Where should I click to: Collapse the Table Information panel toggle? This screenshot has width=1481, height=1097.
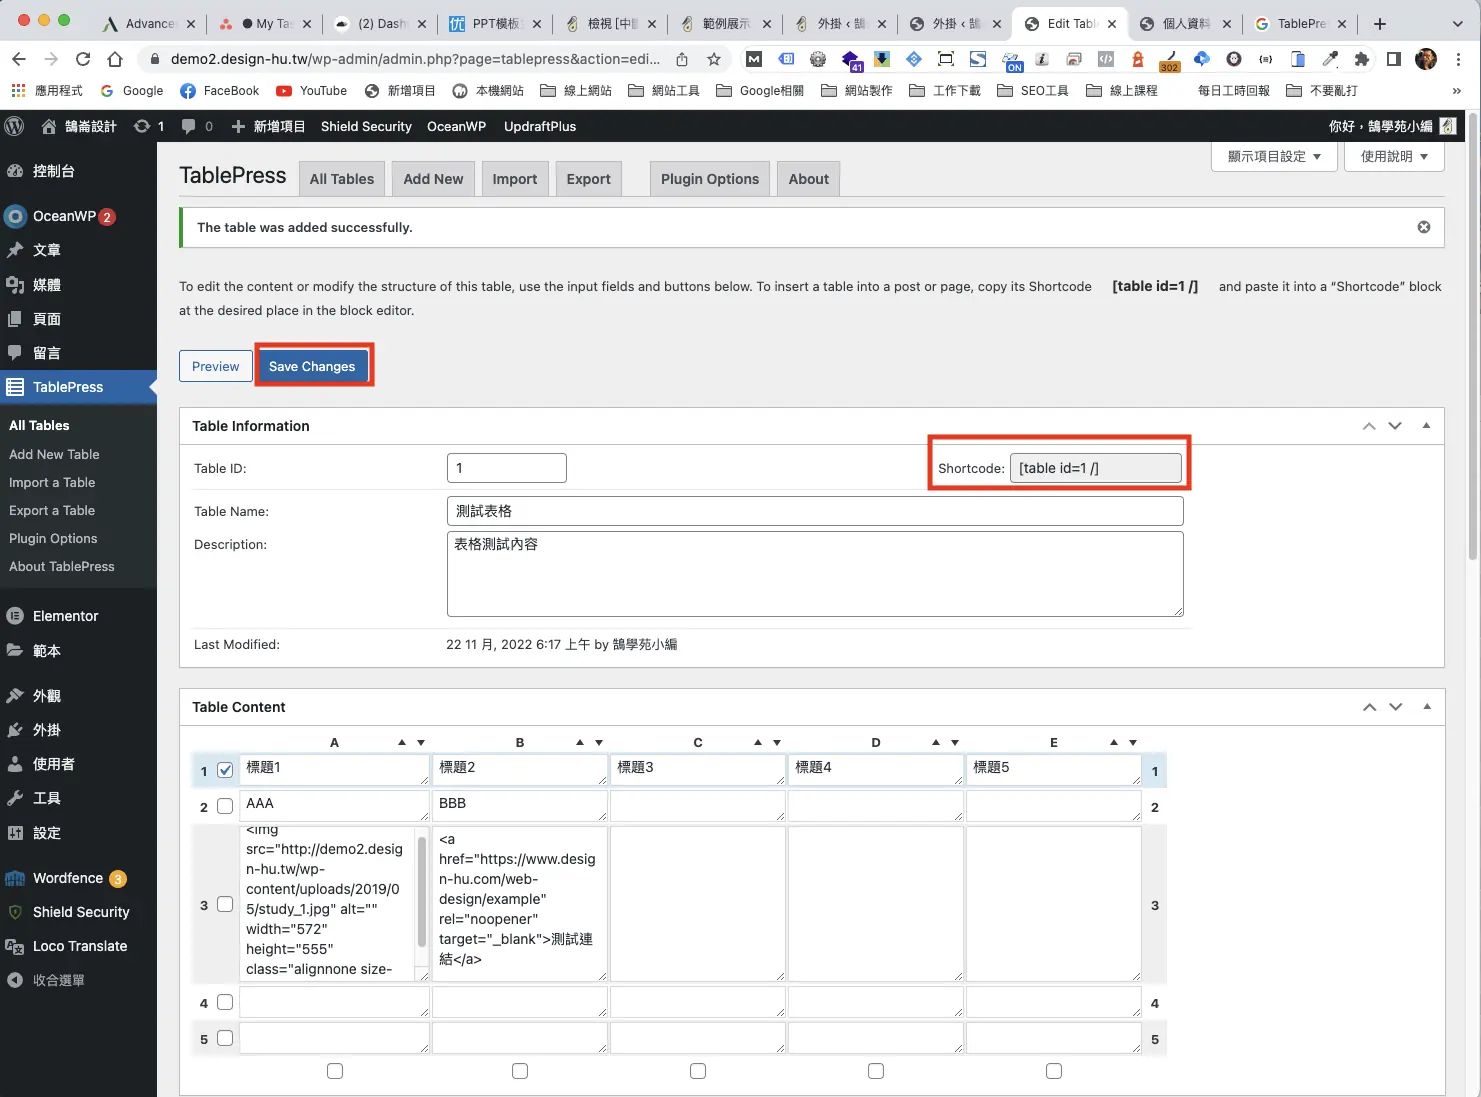(x=1426, y=426)
